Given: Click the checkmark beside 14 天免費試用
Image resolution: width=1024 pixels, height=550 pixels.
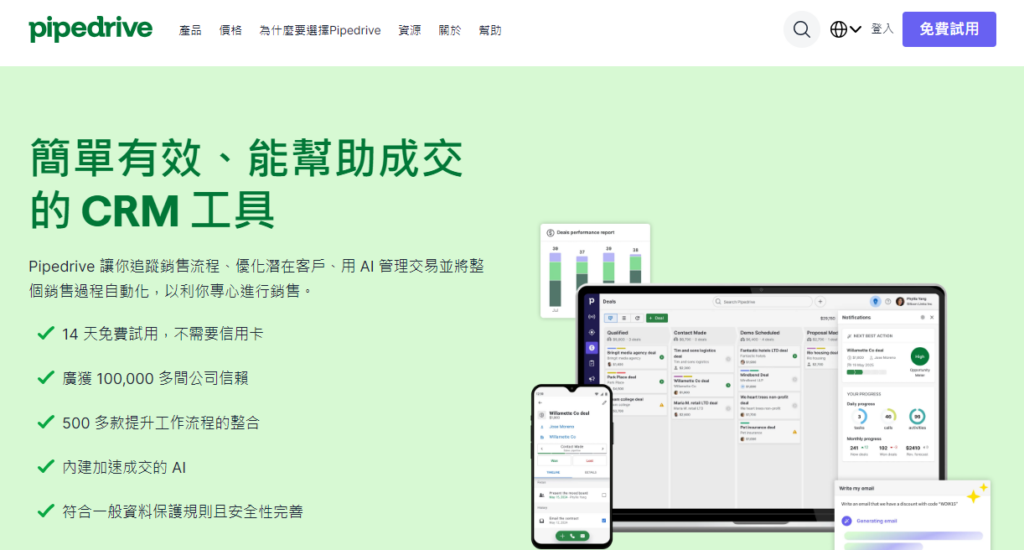Looking at the screenshot, I should pyautogui.click(x=46, y=334).
